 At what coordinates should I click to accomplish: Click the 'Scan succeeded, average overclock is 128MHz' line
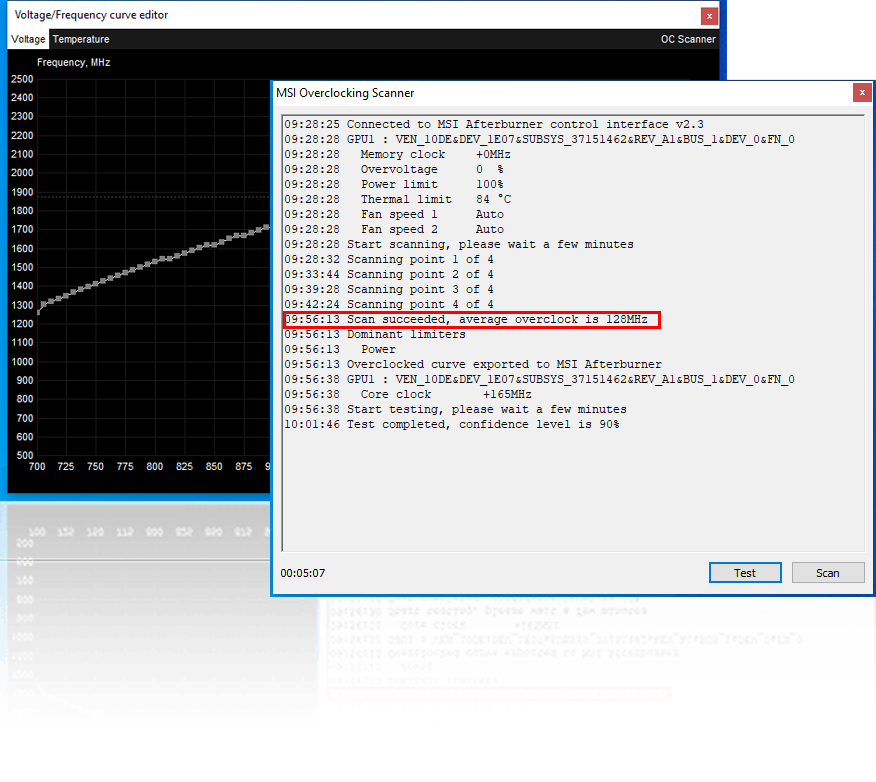point(466,320)
